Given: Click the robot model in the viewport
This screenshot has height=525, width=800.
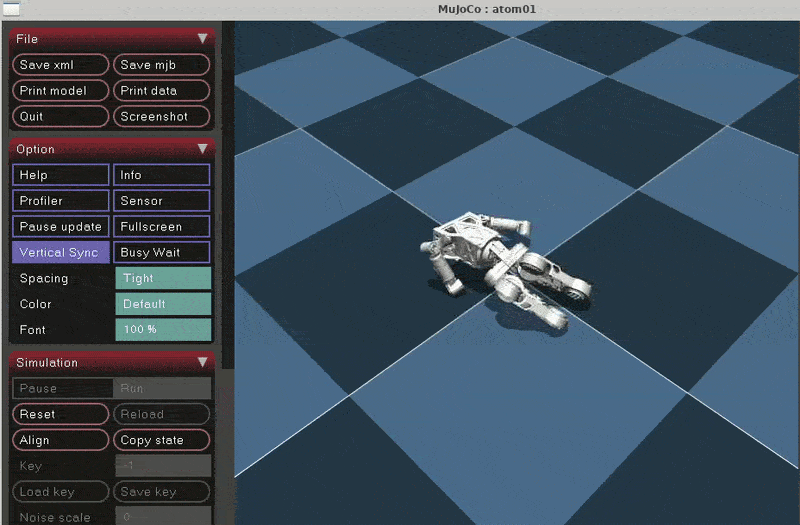Looking at the screenshot, I should (505, 270).
